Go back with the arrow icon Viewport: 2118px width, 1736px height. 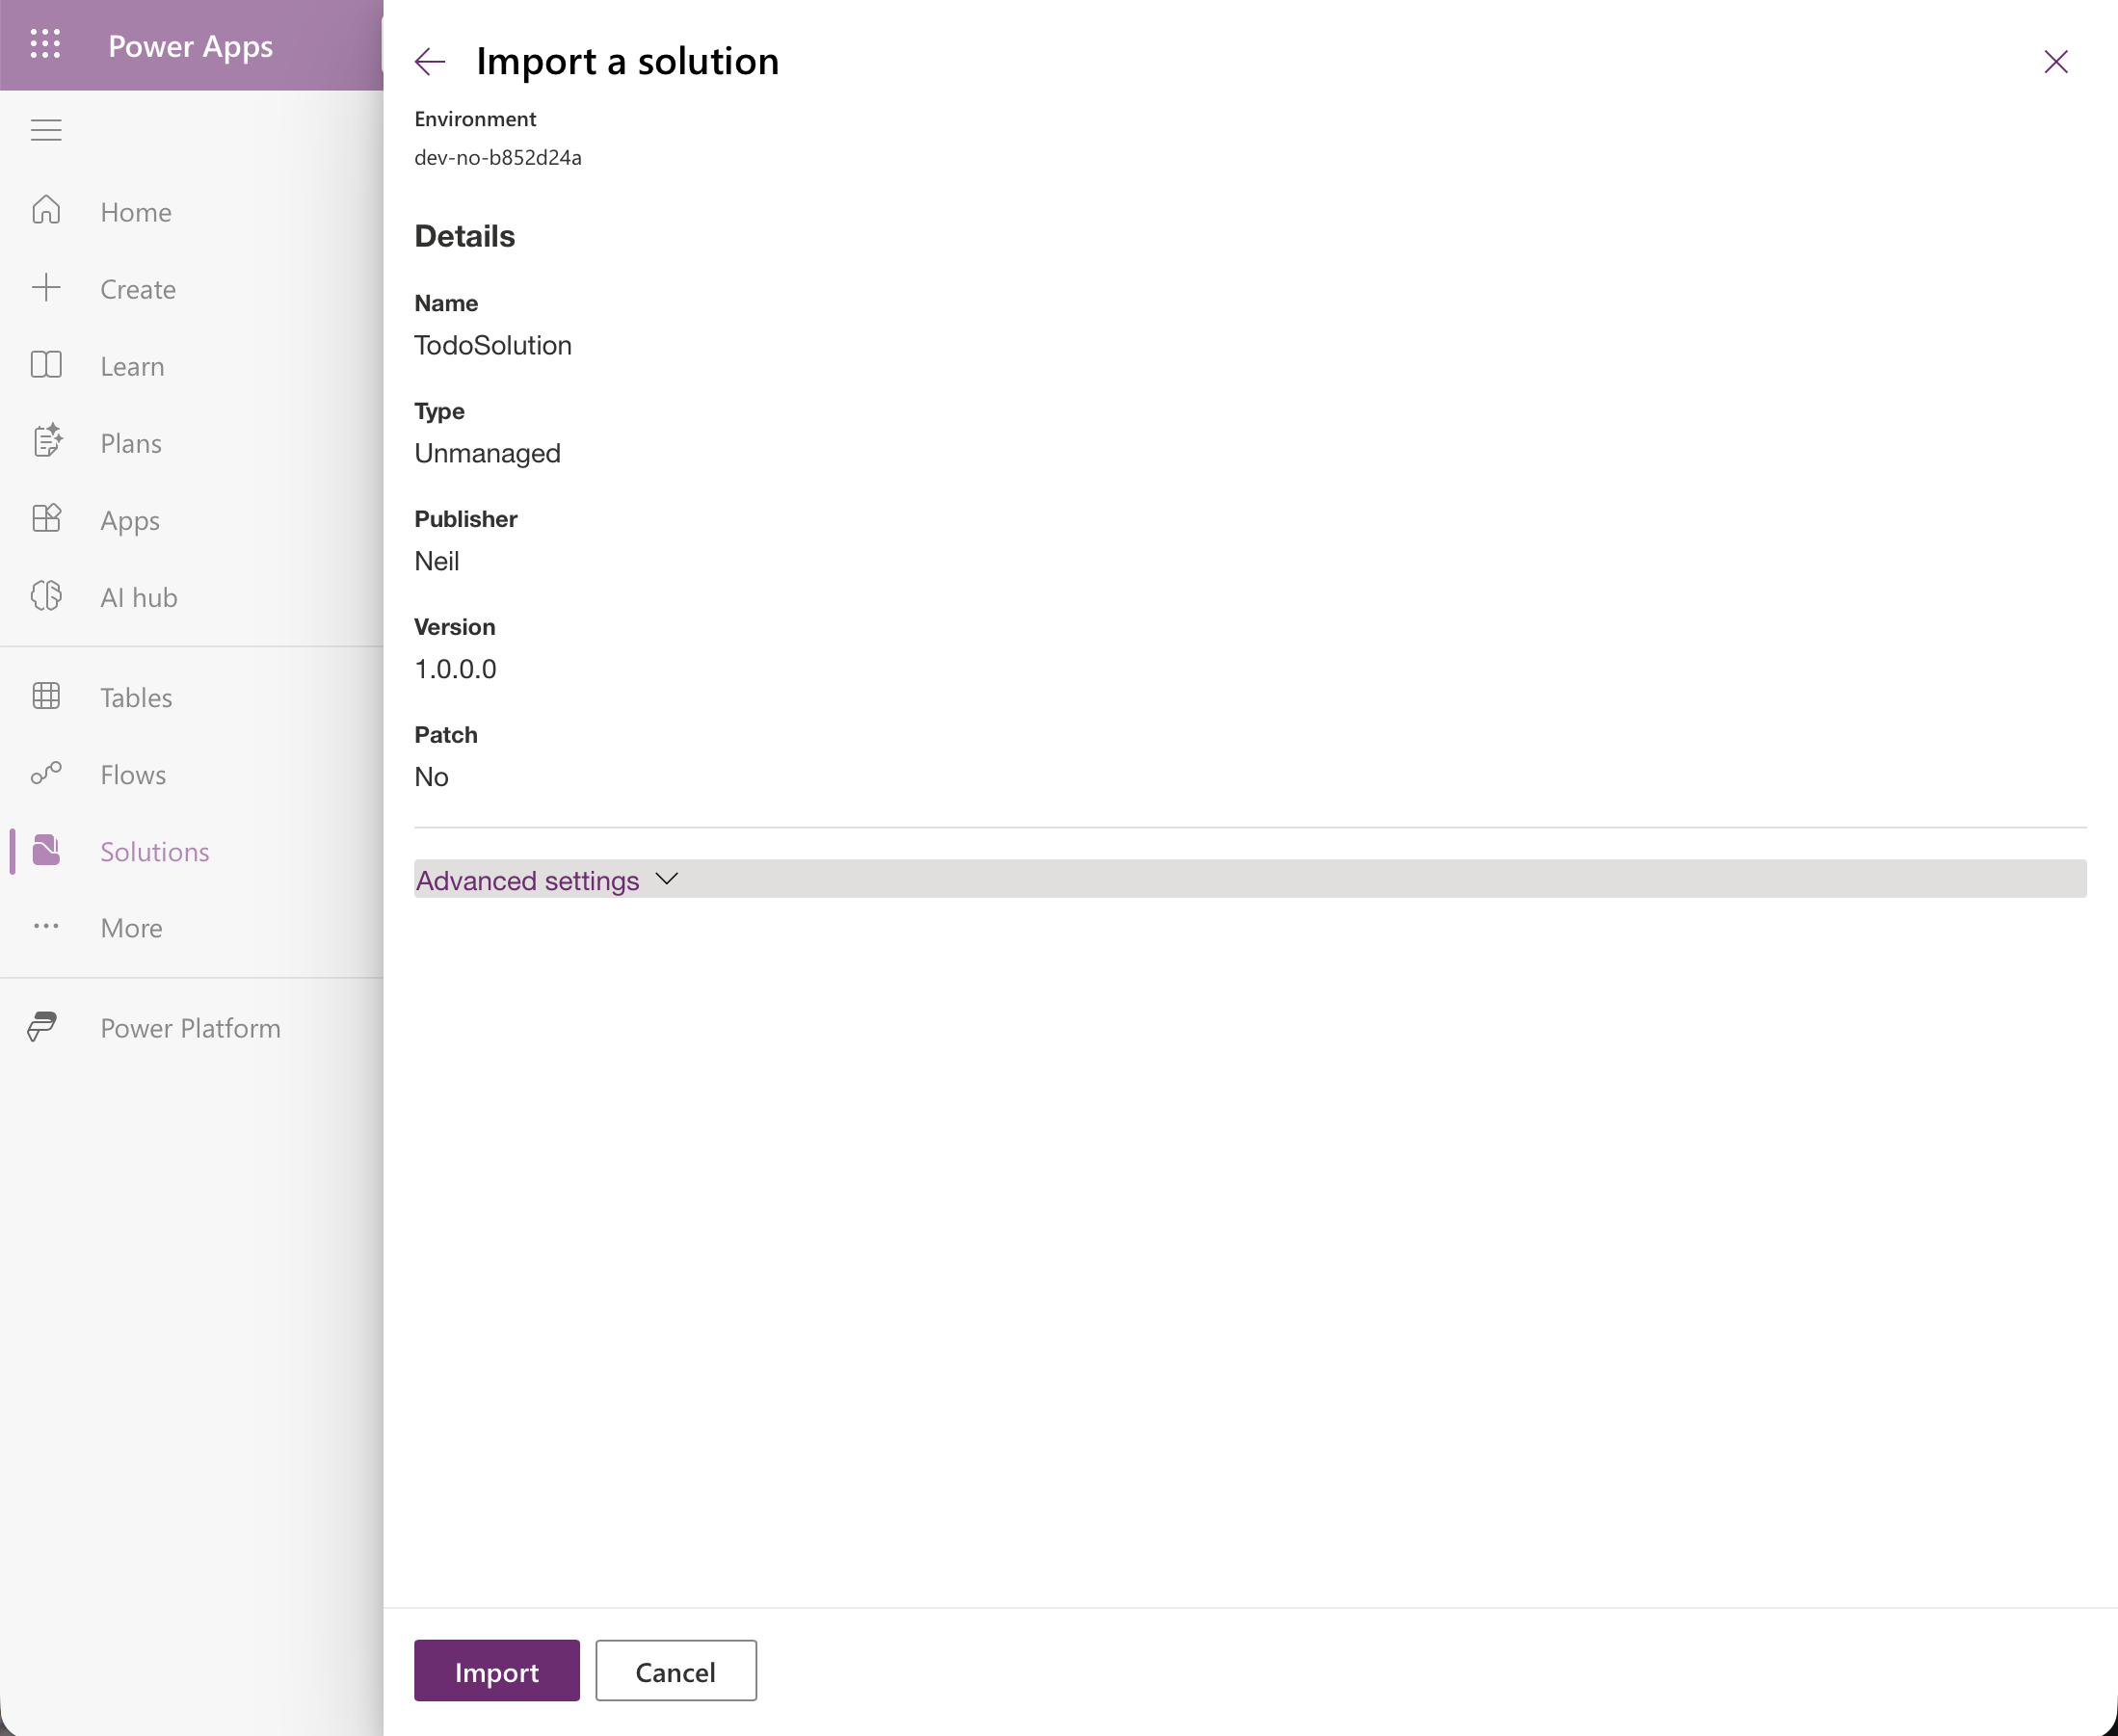coord(430,62)
